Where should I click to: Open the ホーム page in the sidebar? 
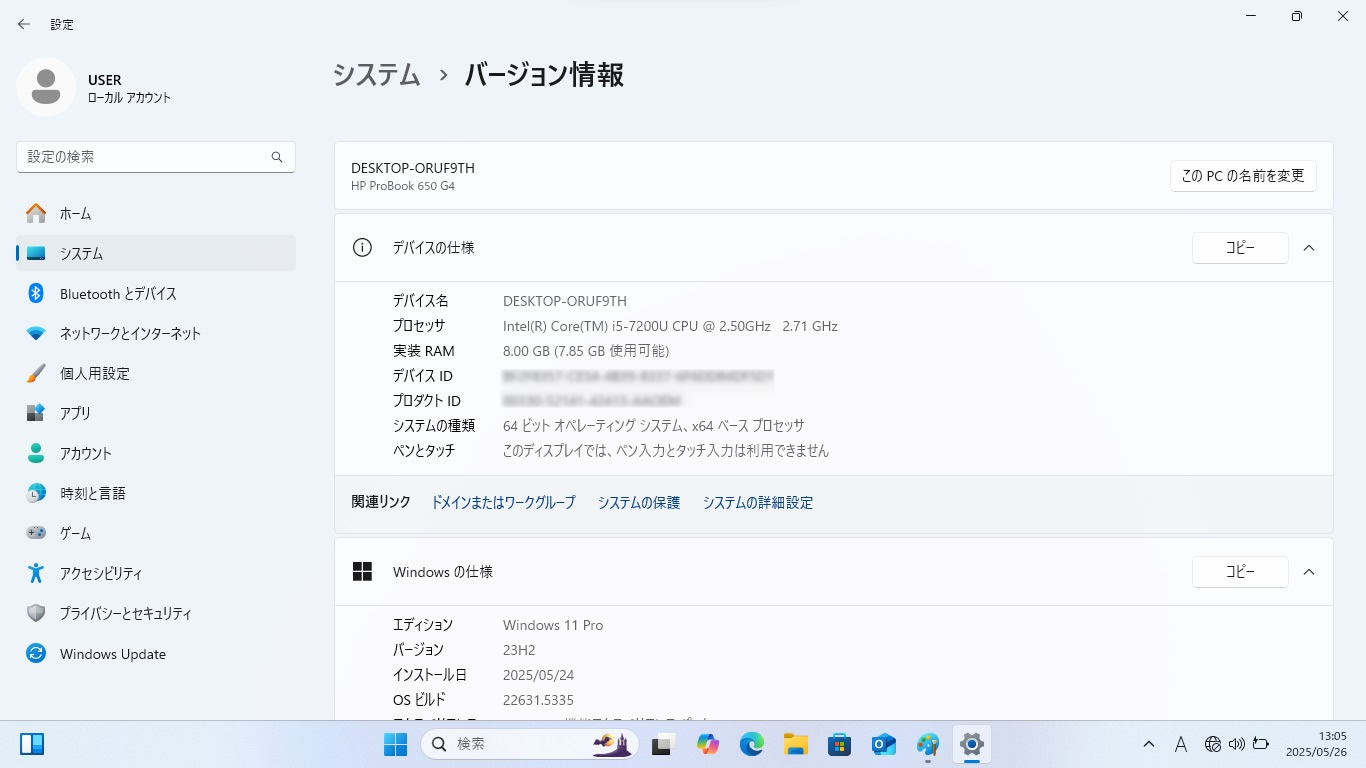point(156,213)
